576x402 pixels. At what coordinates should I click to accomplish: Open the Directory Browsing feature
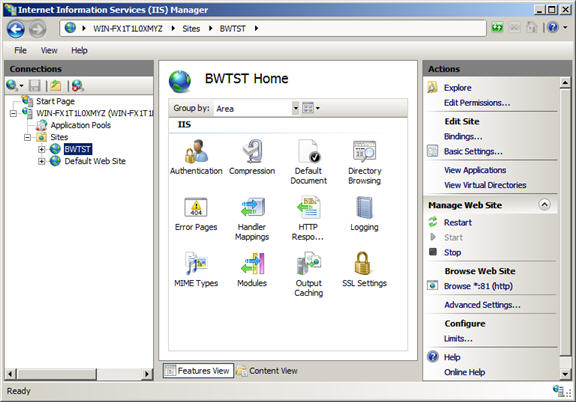coord(364,162)
